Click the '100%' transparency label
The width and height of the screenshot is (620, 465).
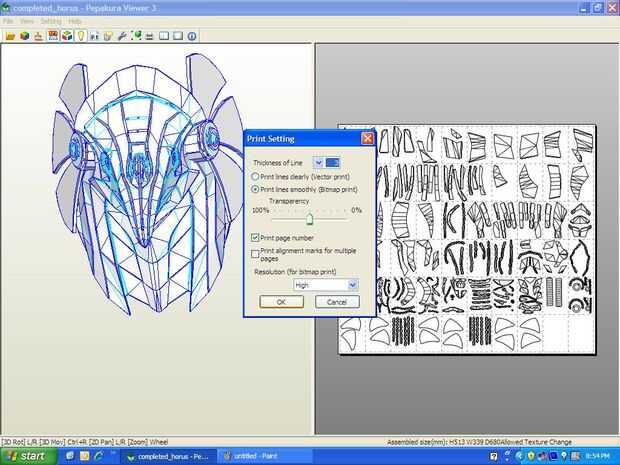(260, 210)
